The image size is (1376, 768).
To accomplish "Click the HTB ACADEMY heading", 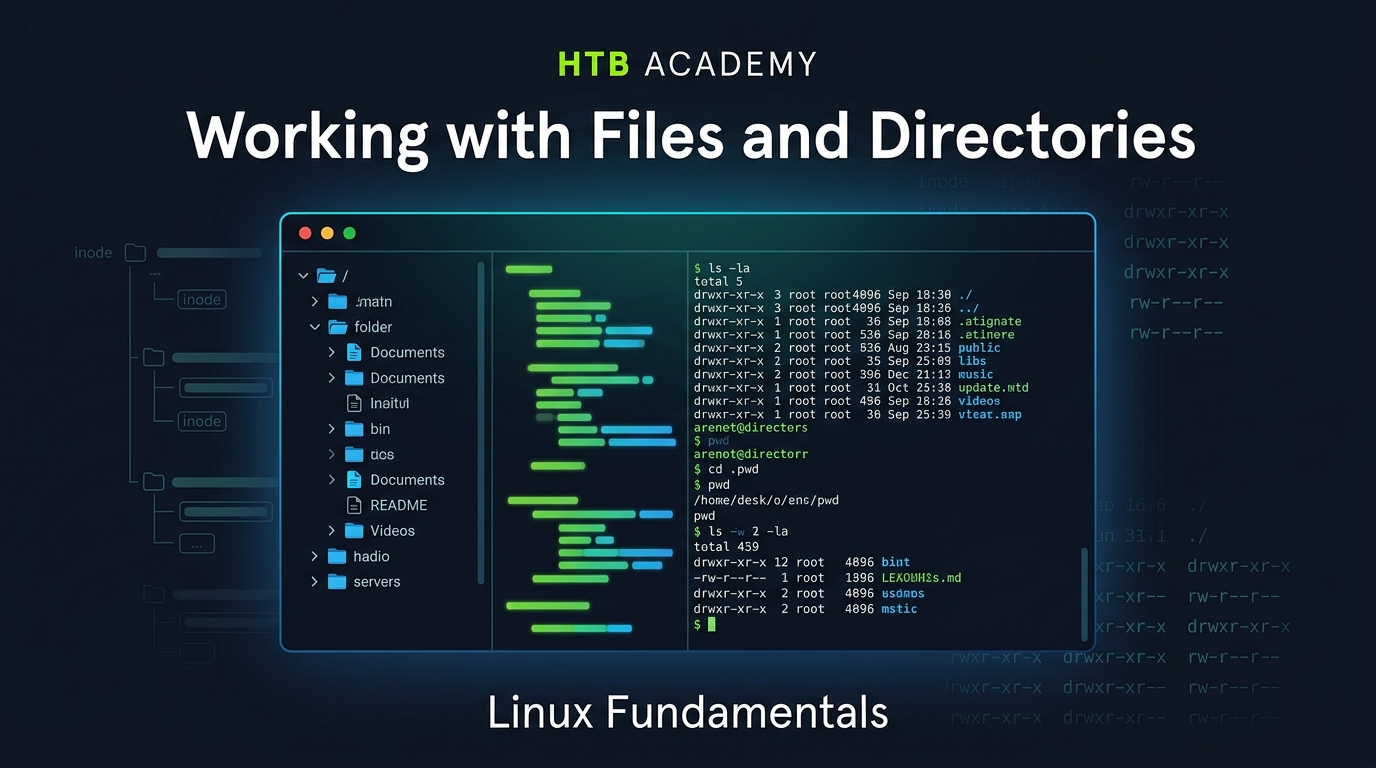I will pyautogui.click(x=688, y=64).
